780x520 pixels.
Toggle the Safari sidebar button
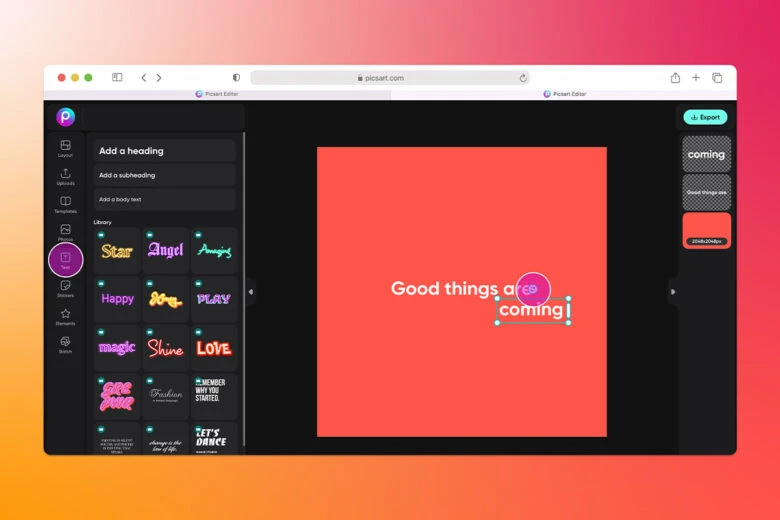pyautogui.click(x=117, y=78)
